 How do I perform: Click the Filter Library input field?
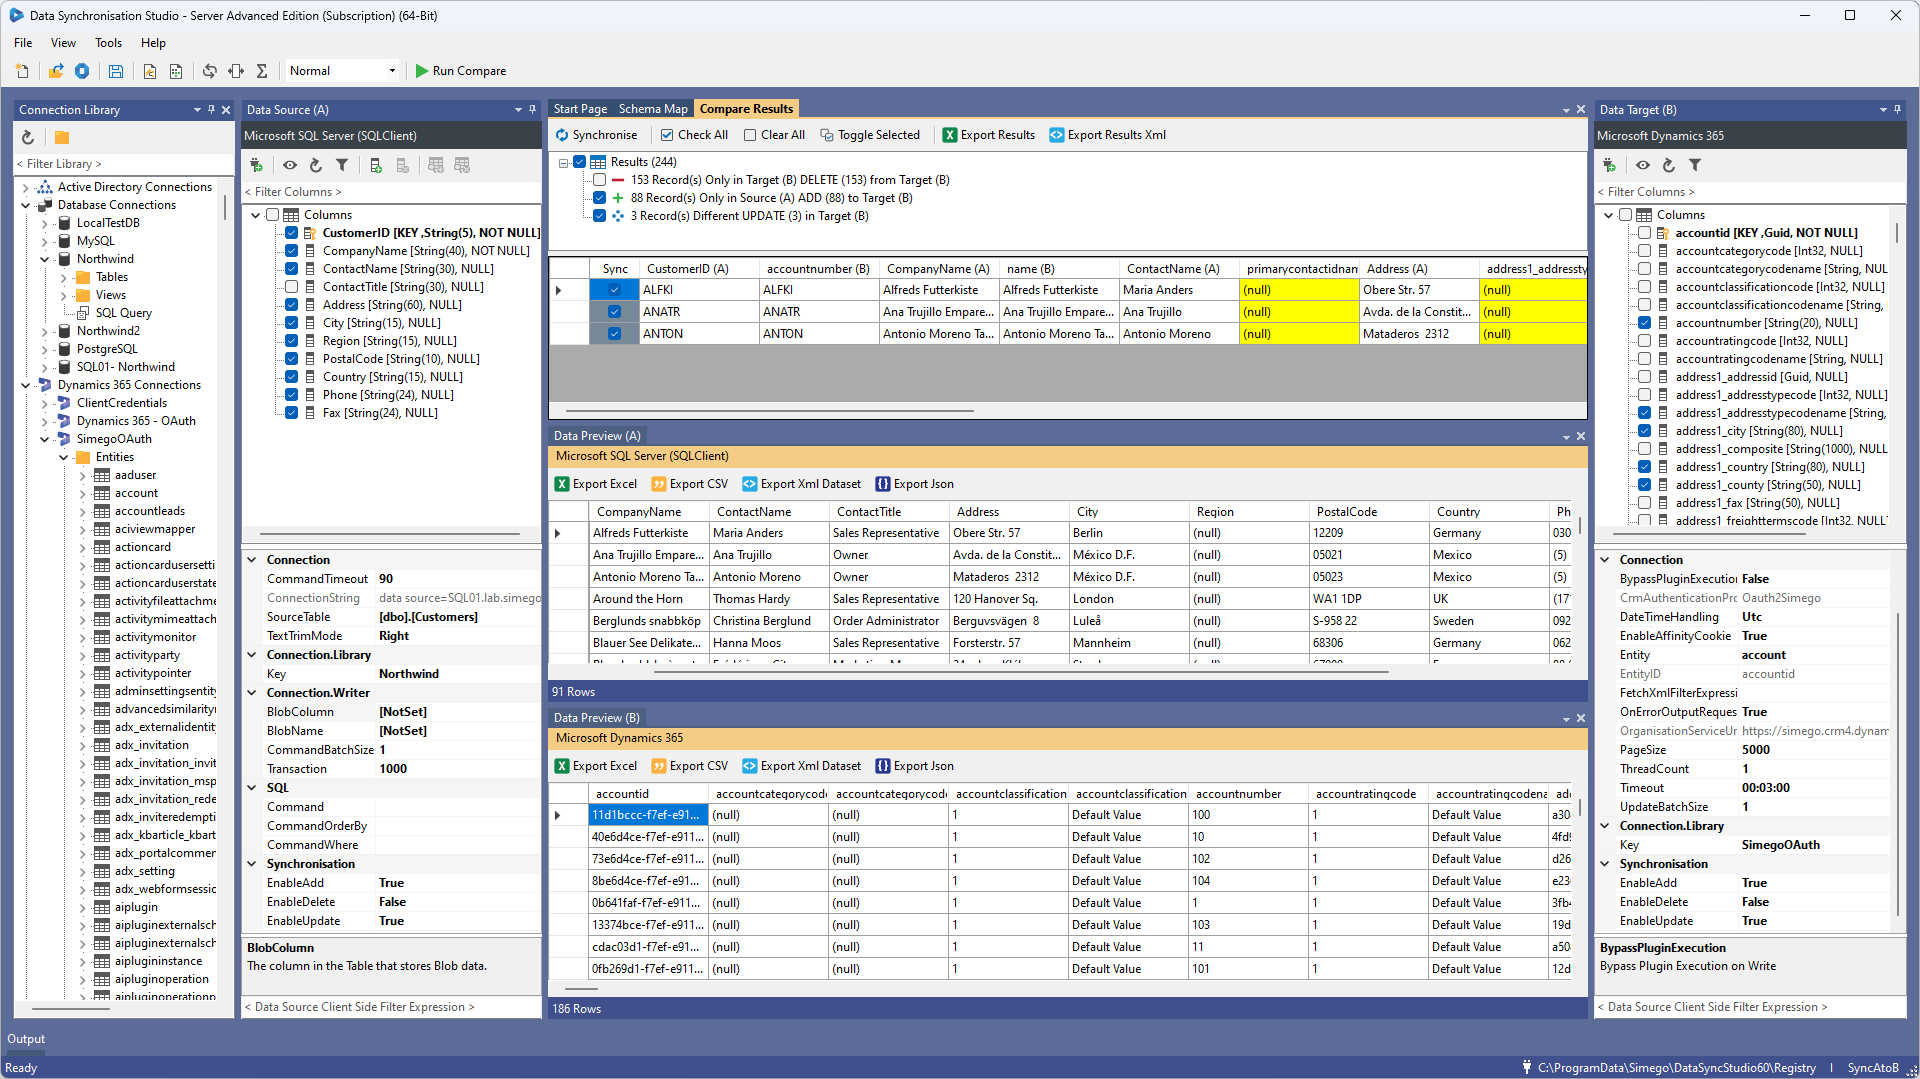tap(124, 164)
